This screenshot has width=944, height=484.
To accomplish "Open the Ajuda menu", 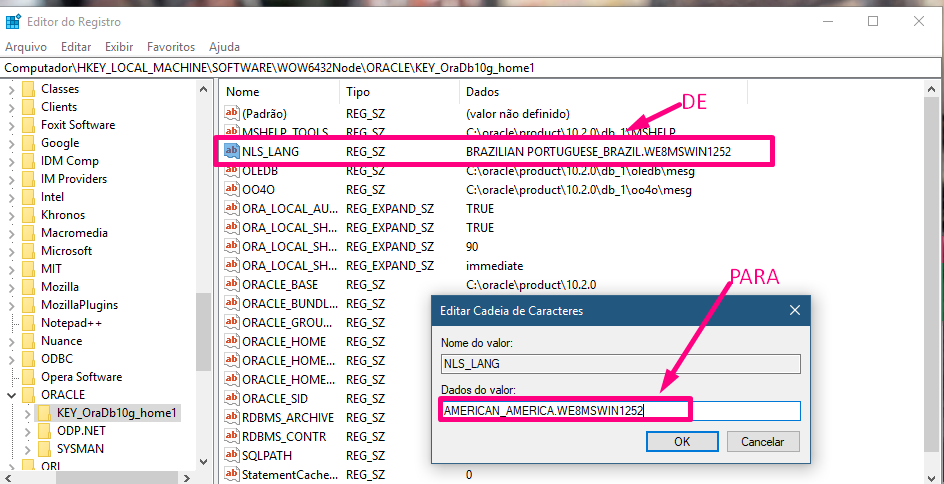I will (x=224, y=46).
